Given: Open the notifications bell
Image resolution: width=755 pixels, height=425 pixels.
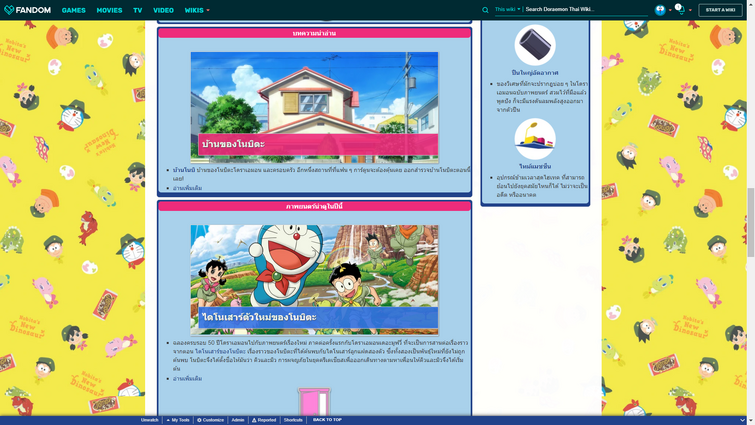Looking at the screenshot, I should [x=681, y=10].
